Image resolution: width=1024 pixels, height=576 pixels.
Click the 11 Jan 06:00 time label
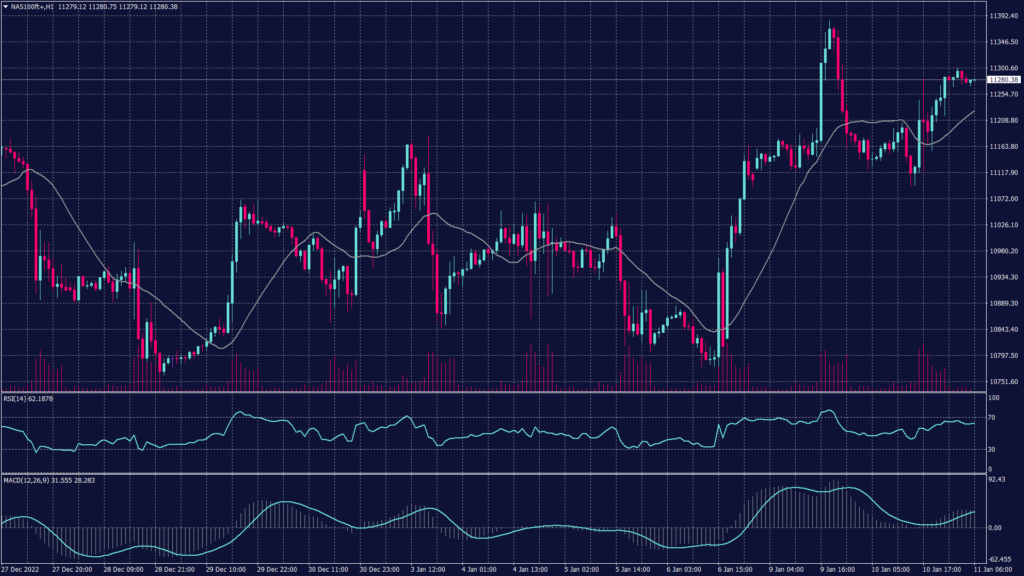click(x=998, y=568)
